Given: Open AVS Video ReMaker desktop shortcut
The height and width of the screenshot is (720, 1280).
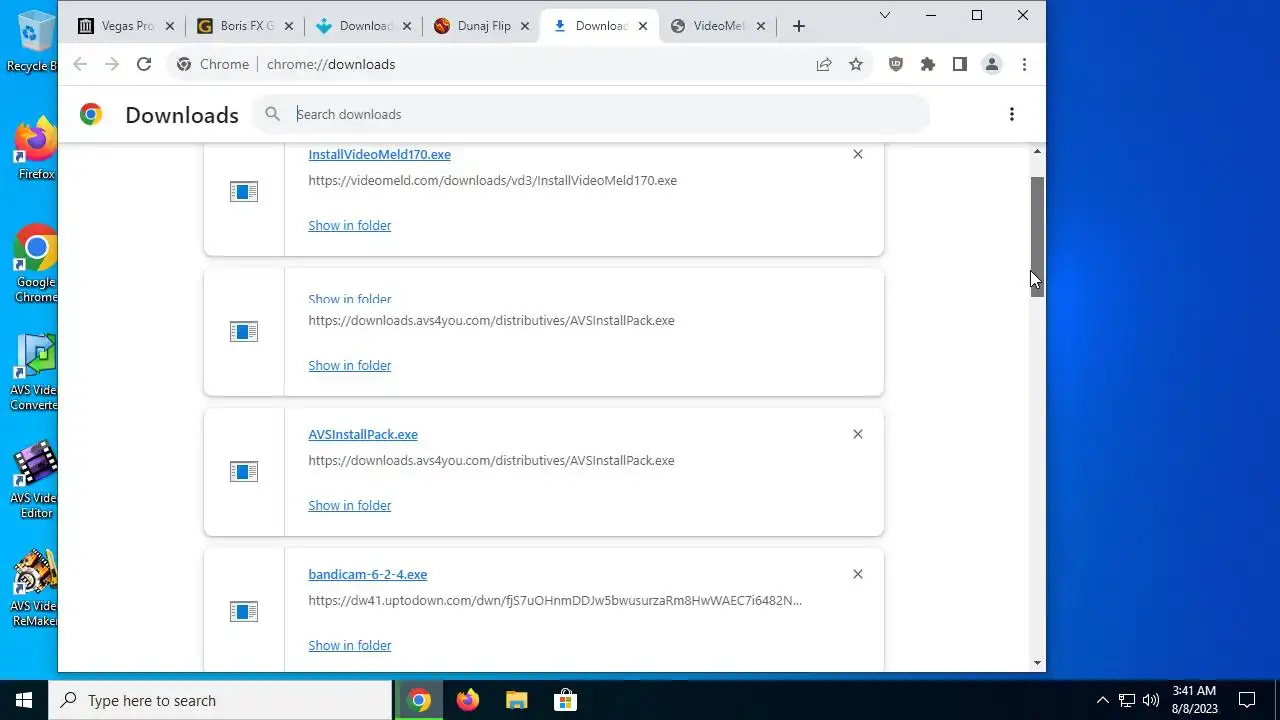Looking at the screenshot, I should point(36,588).
